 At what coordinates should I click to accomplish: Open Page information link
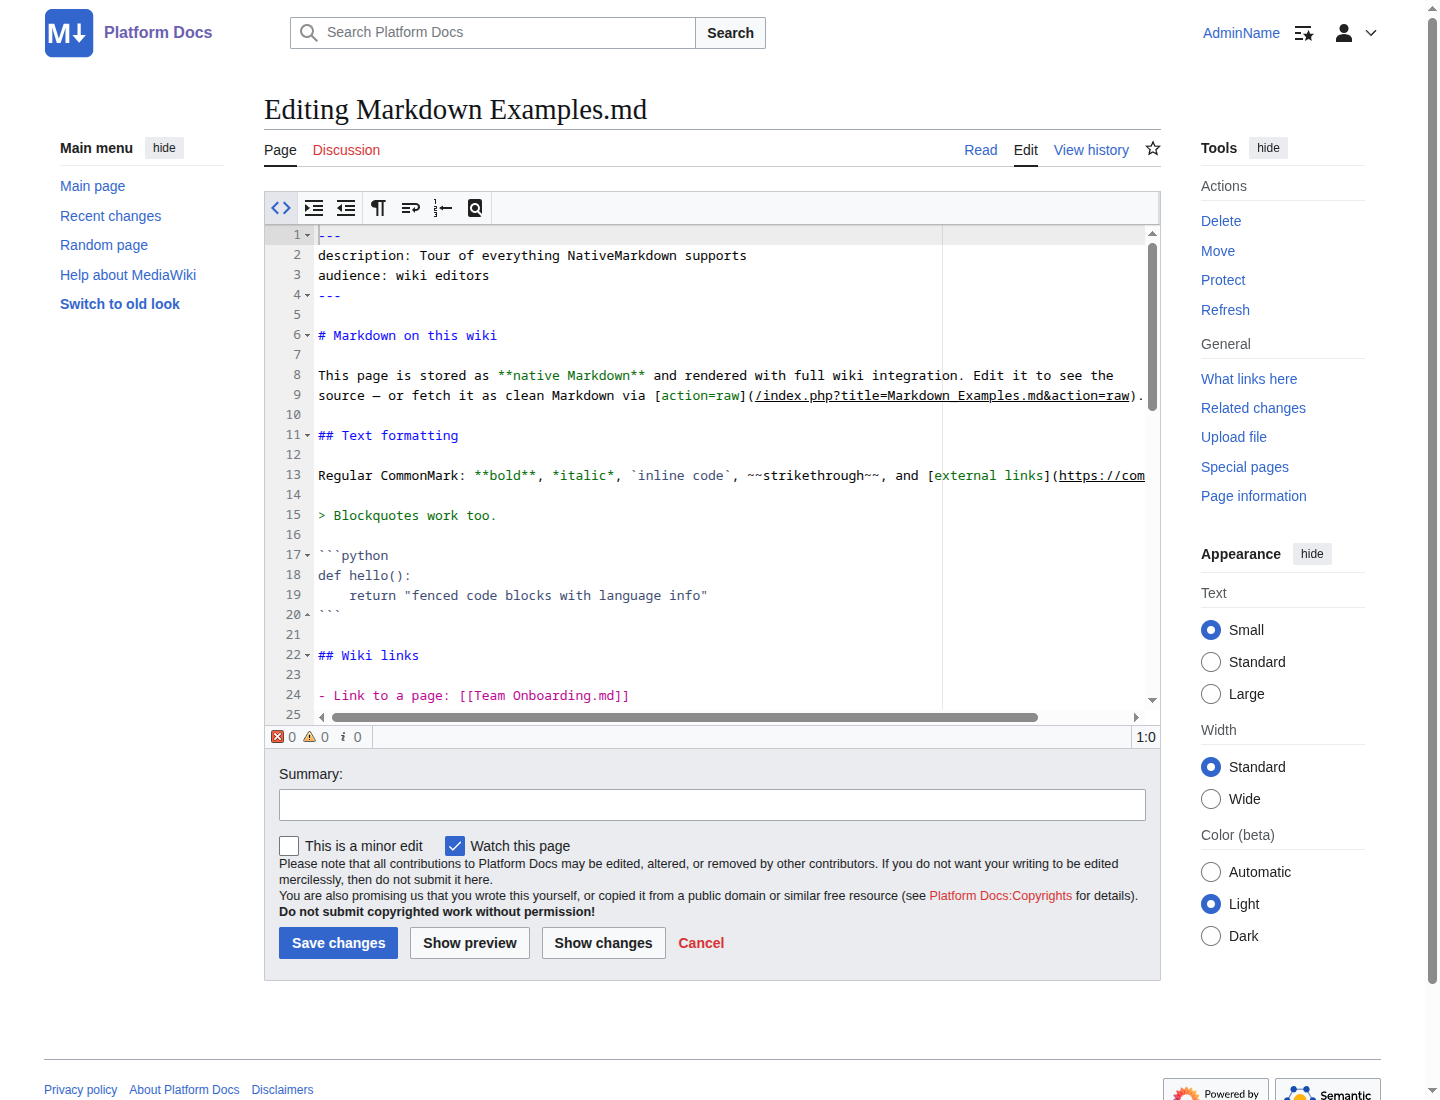[x=1253, y=496]
